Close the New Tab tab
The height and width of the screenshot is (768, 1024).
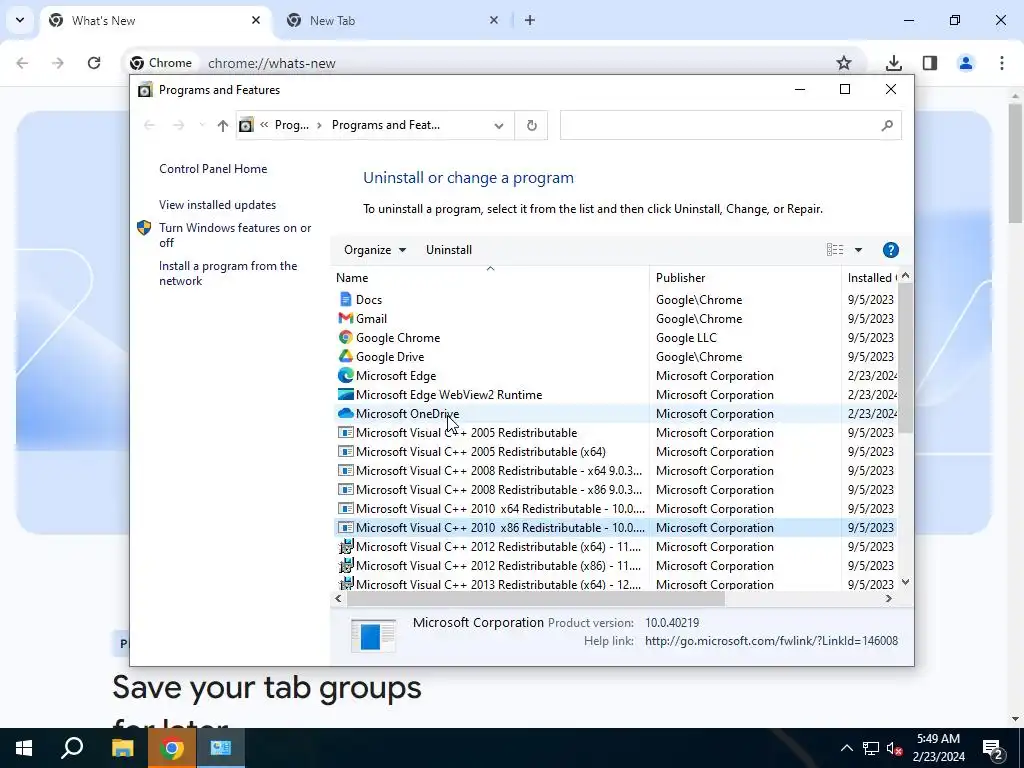494,20
